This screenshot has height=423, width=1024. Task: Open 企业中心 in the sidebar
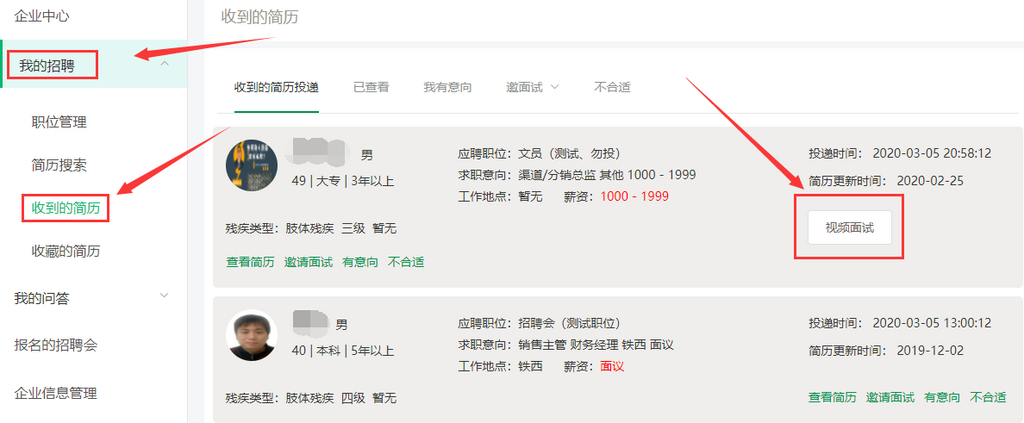42,16
